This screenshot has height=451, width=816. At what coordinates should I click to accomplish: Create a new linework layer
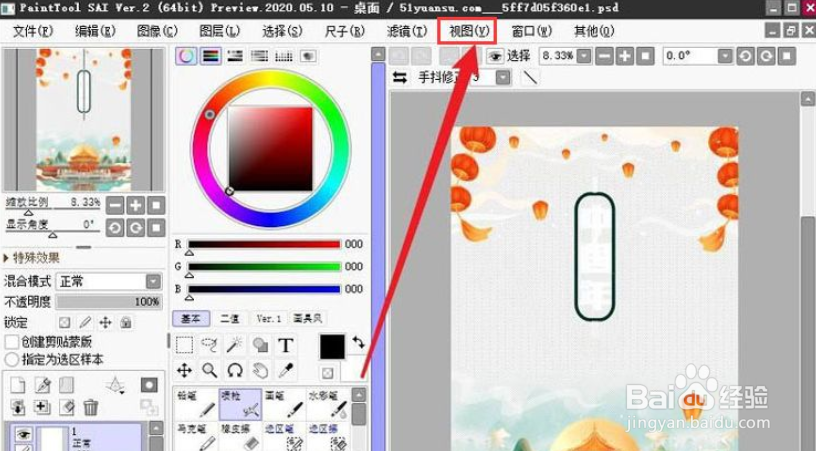tap(42, 385)
